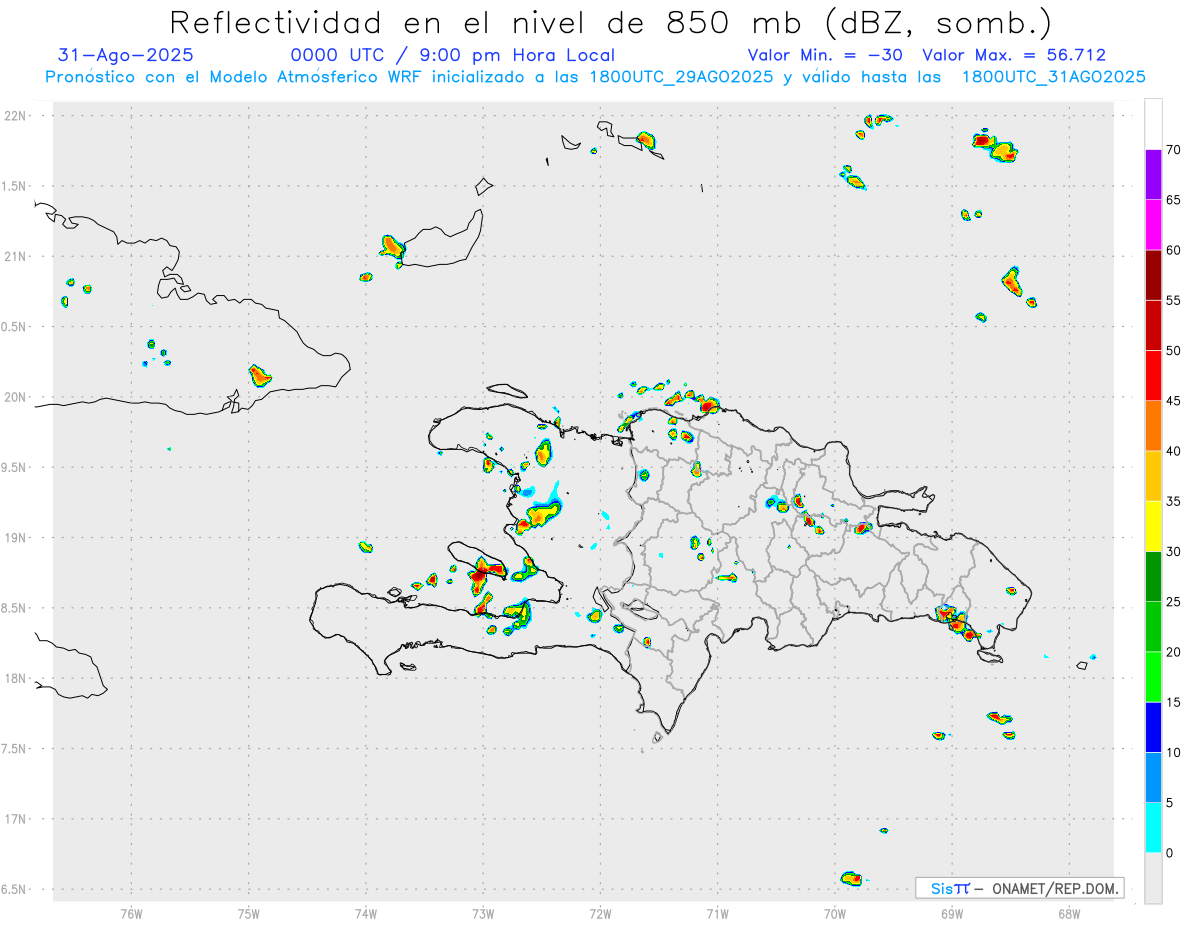This screenshot has width=1200, height=927.
Task: Click the '18N' latitude axis label
Action: tap(17, 678)
